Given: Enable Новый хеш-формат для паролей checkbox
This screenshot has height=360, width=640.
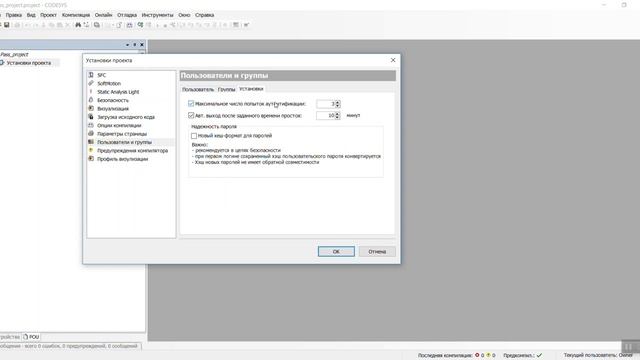Looking at the screenshot, I should 194,136.
